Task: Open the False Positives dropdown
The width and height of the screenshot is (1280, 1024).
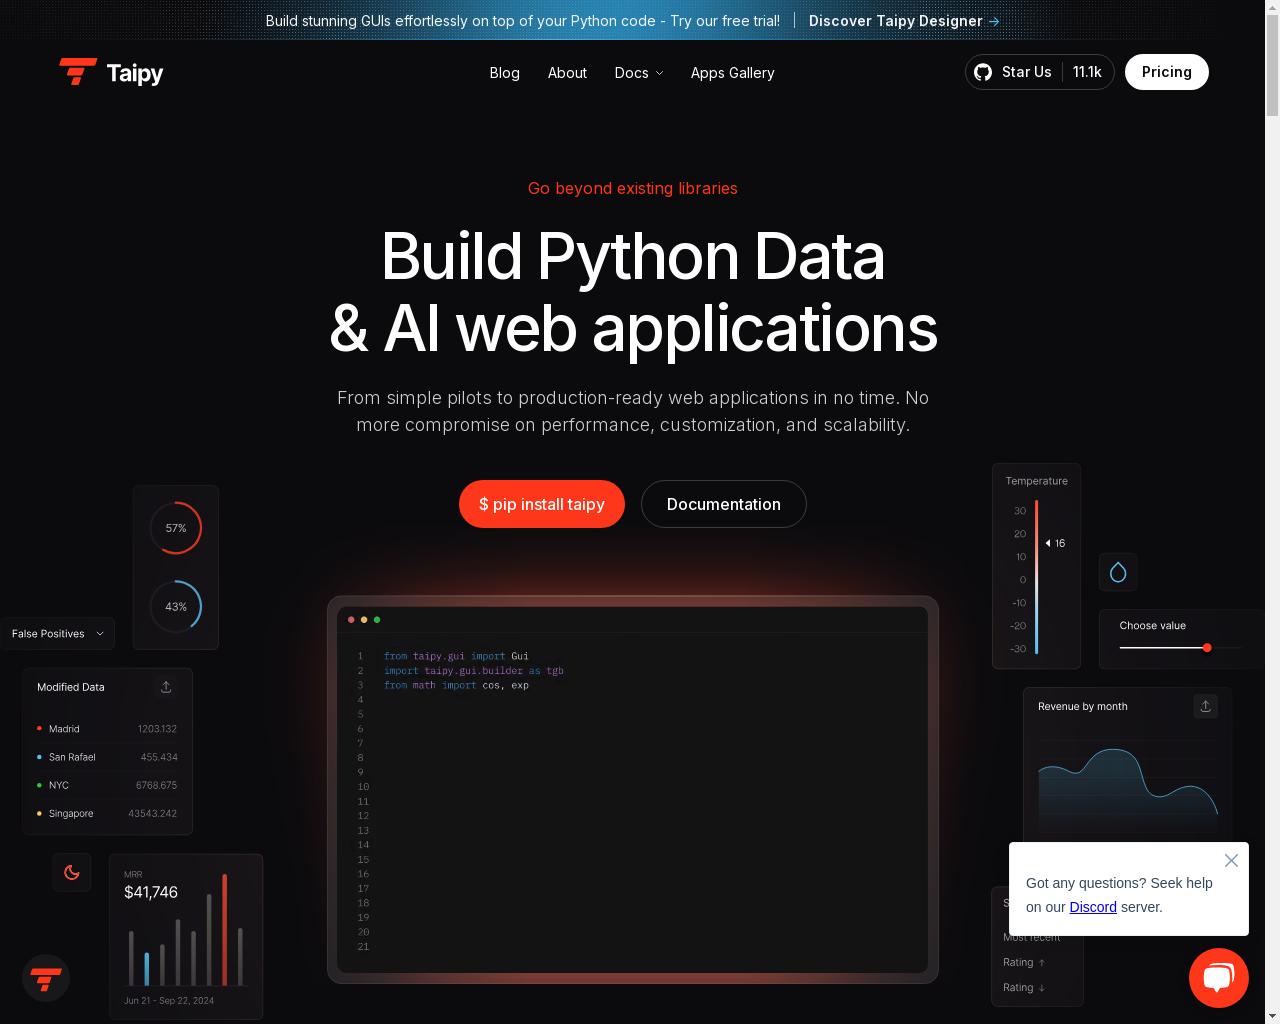Action: [x=57, y=633]
